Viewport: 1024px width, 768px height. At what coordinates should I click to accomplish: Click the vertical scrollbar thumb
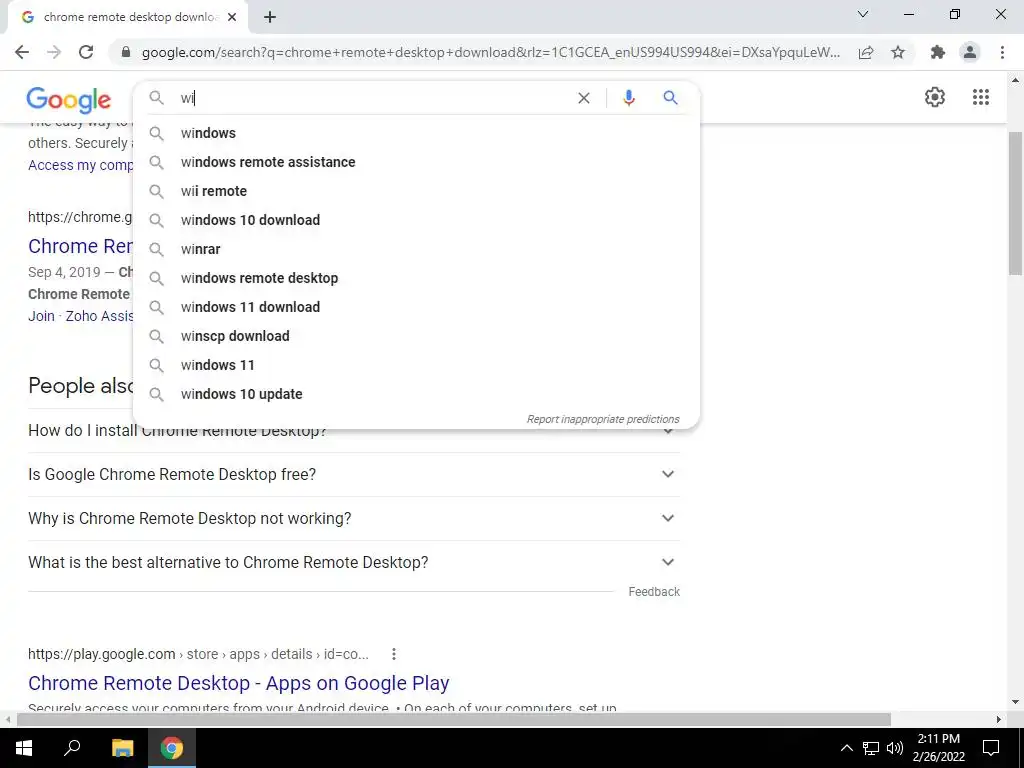1015,203
